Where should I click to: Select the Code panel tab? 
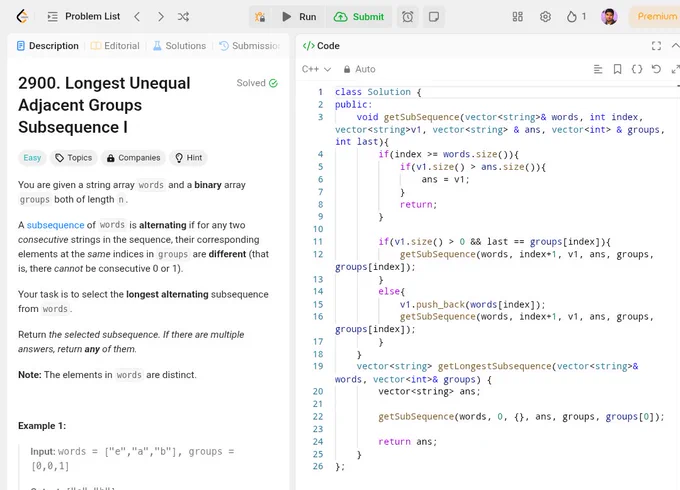pos(321,46)
